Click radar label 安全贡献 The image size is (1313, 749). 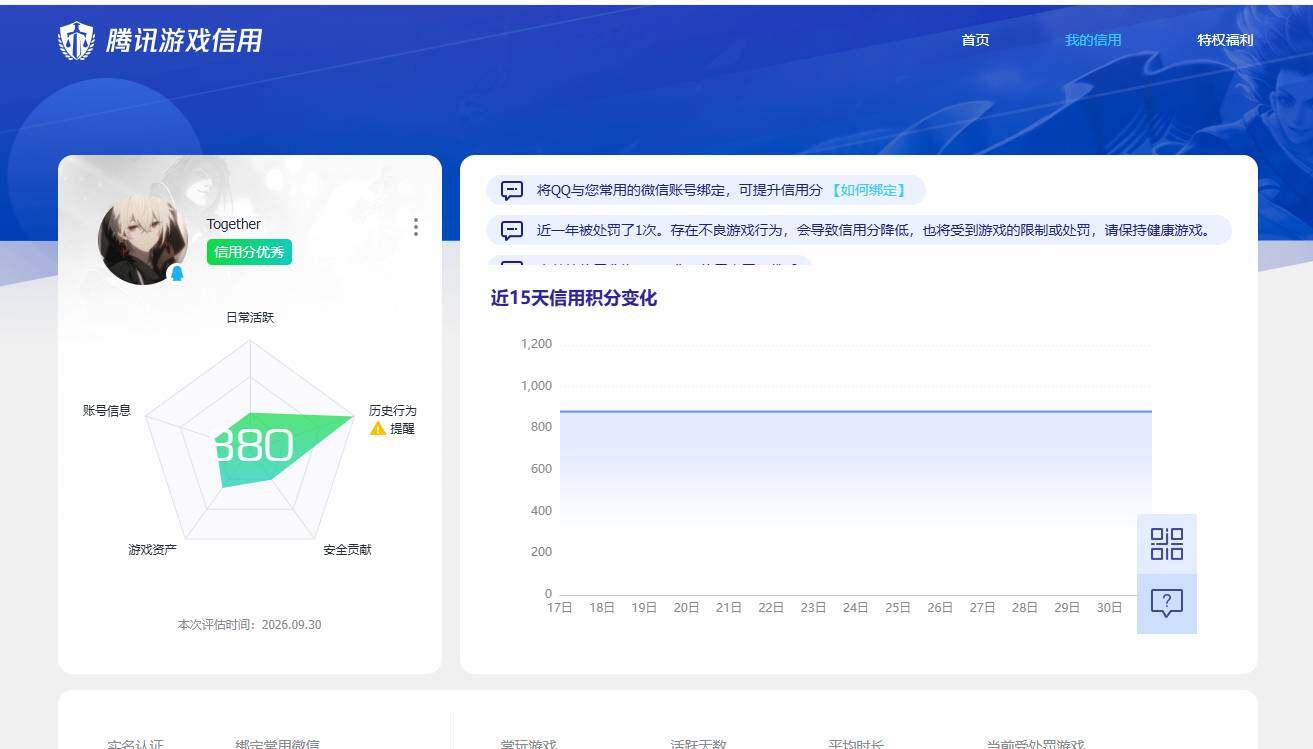[347, 549]
